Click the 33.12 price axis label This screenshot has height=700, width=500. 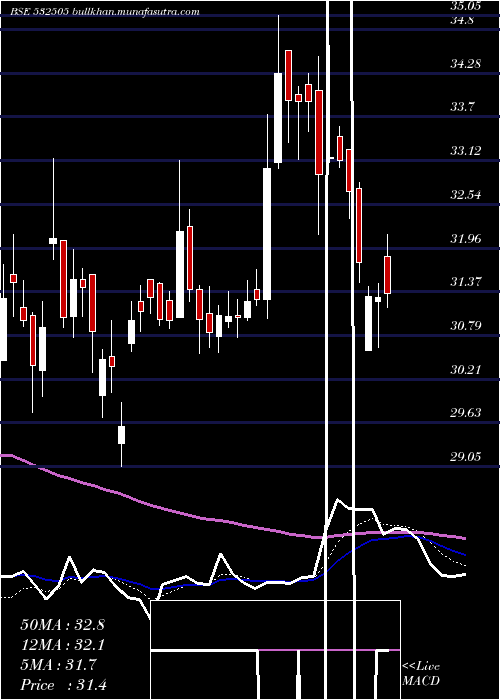point(466,151)
